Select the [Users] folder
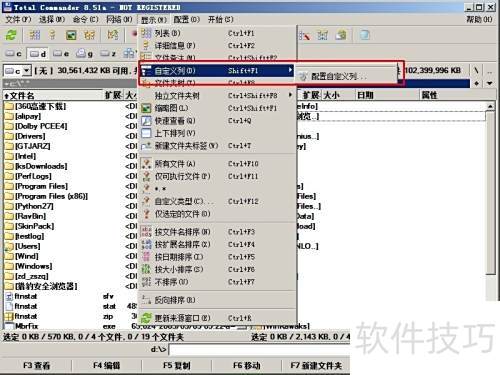This screenshot has width=500, height=375. point(23,246)
